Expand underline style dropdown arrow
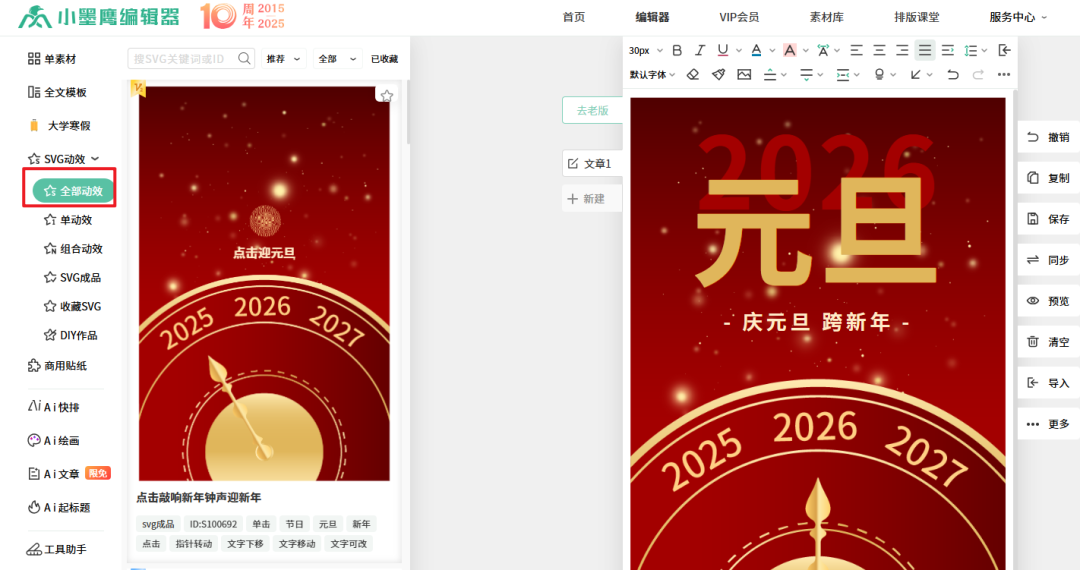1080x570 pixels. coord(738,50)
